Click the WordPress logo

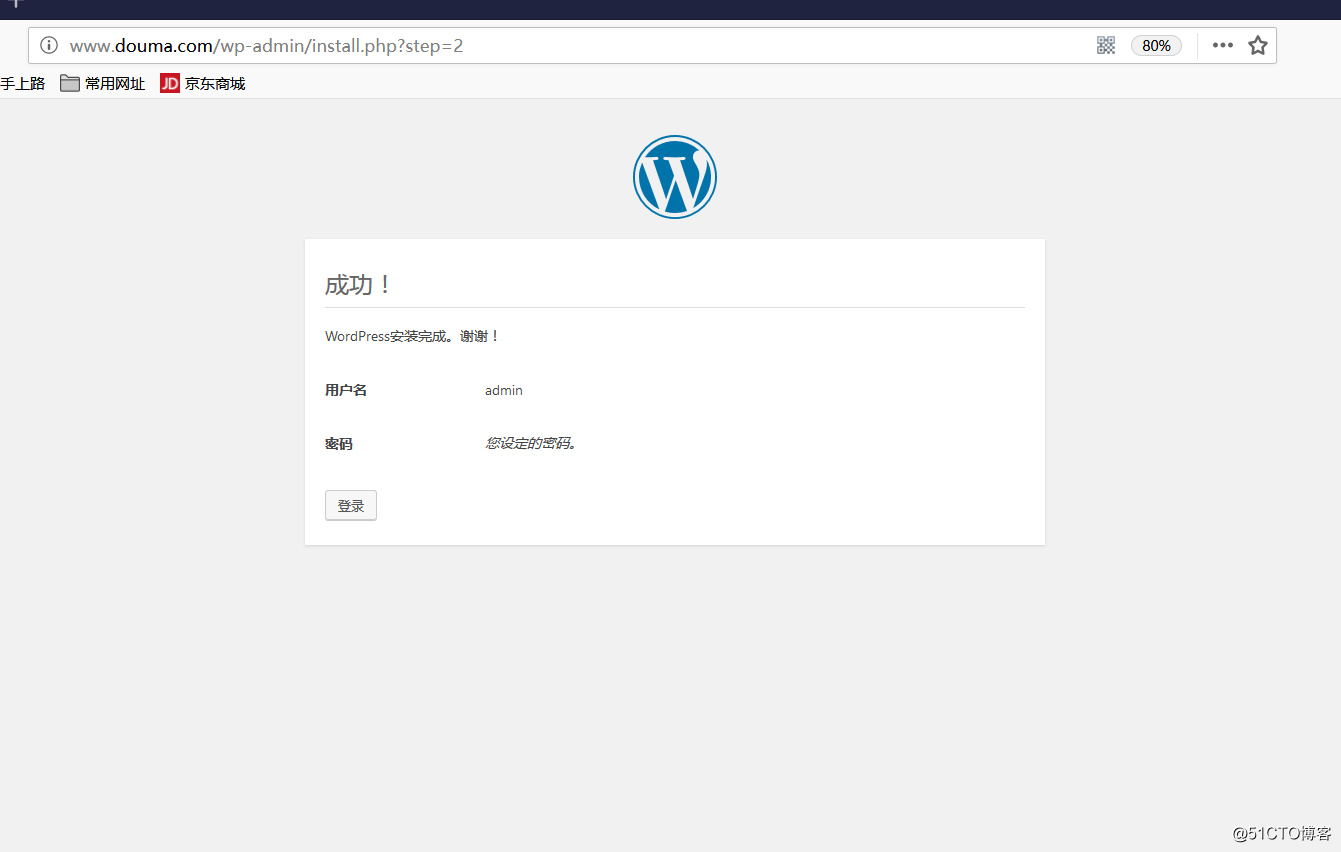click(x=675, y=177)
